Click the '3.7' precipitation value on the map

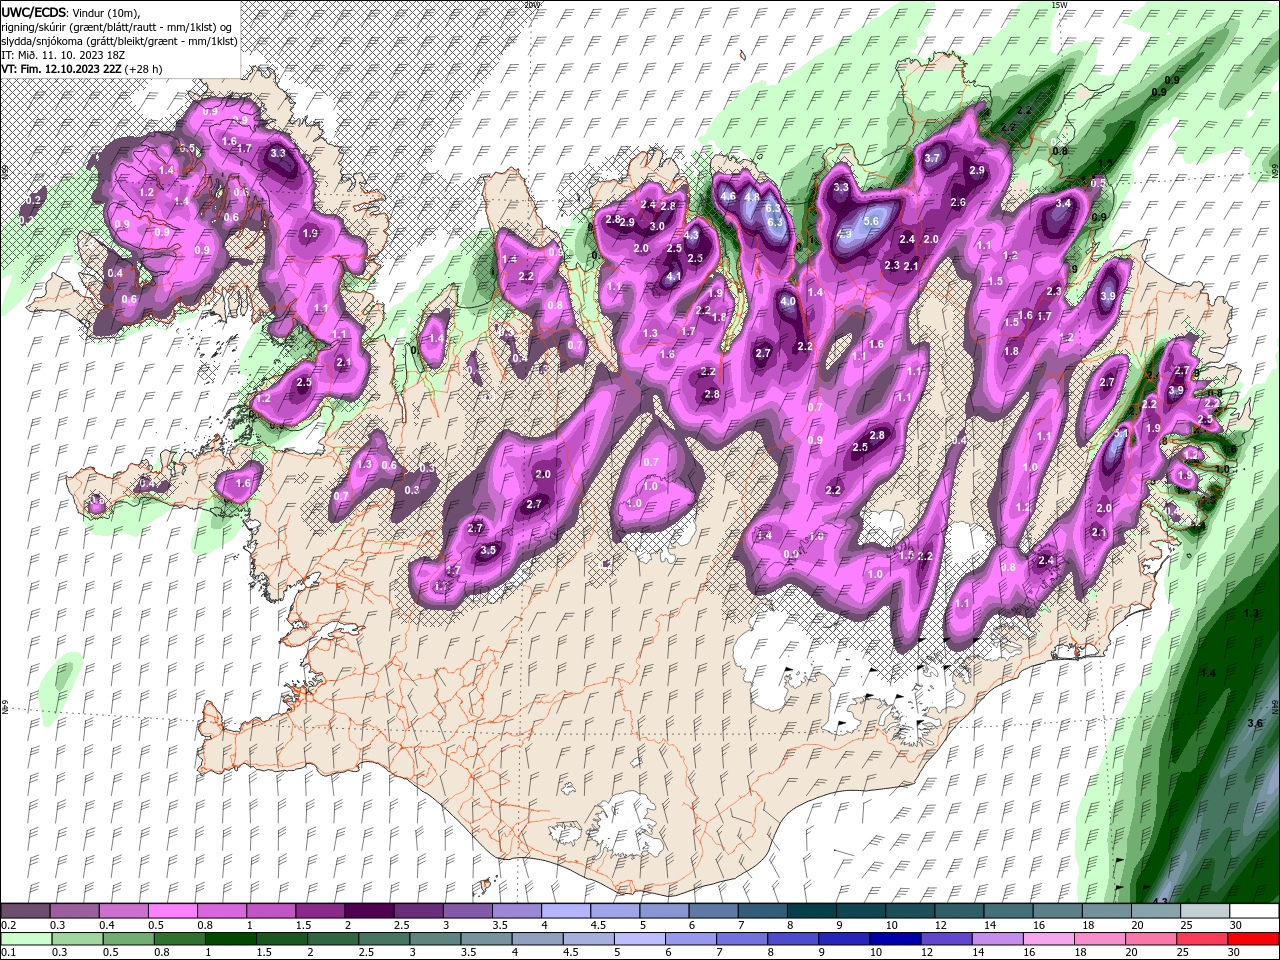coord(932,158)
